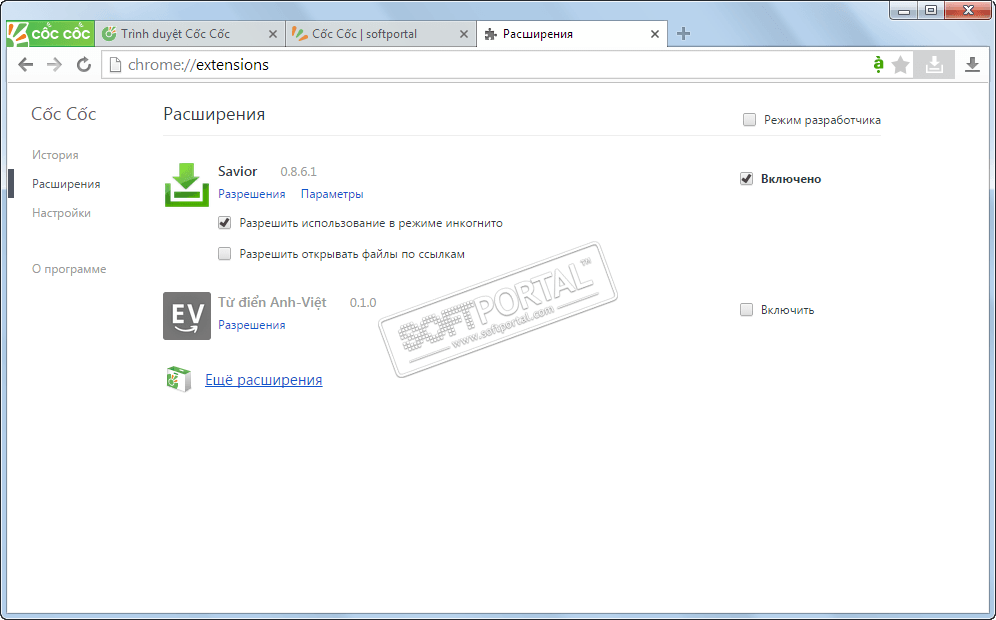The image size is (996, 620).
Task: Open downloads with the toolbar arrow icon
Action: pyautogui.click(x=972, y=65)
